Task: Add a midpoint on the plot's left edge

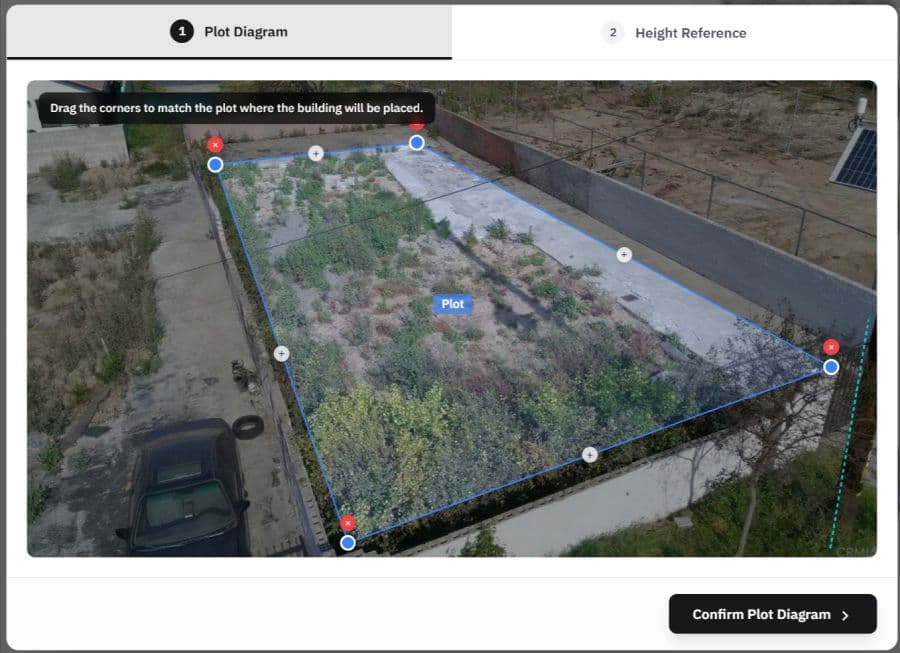Action: [281, 353]
